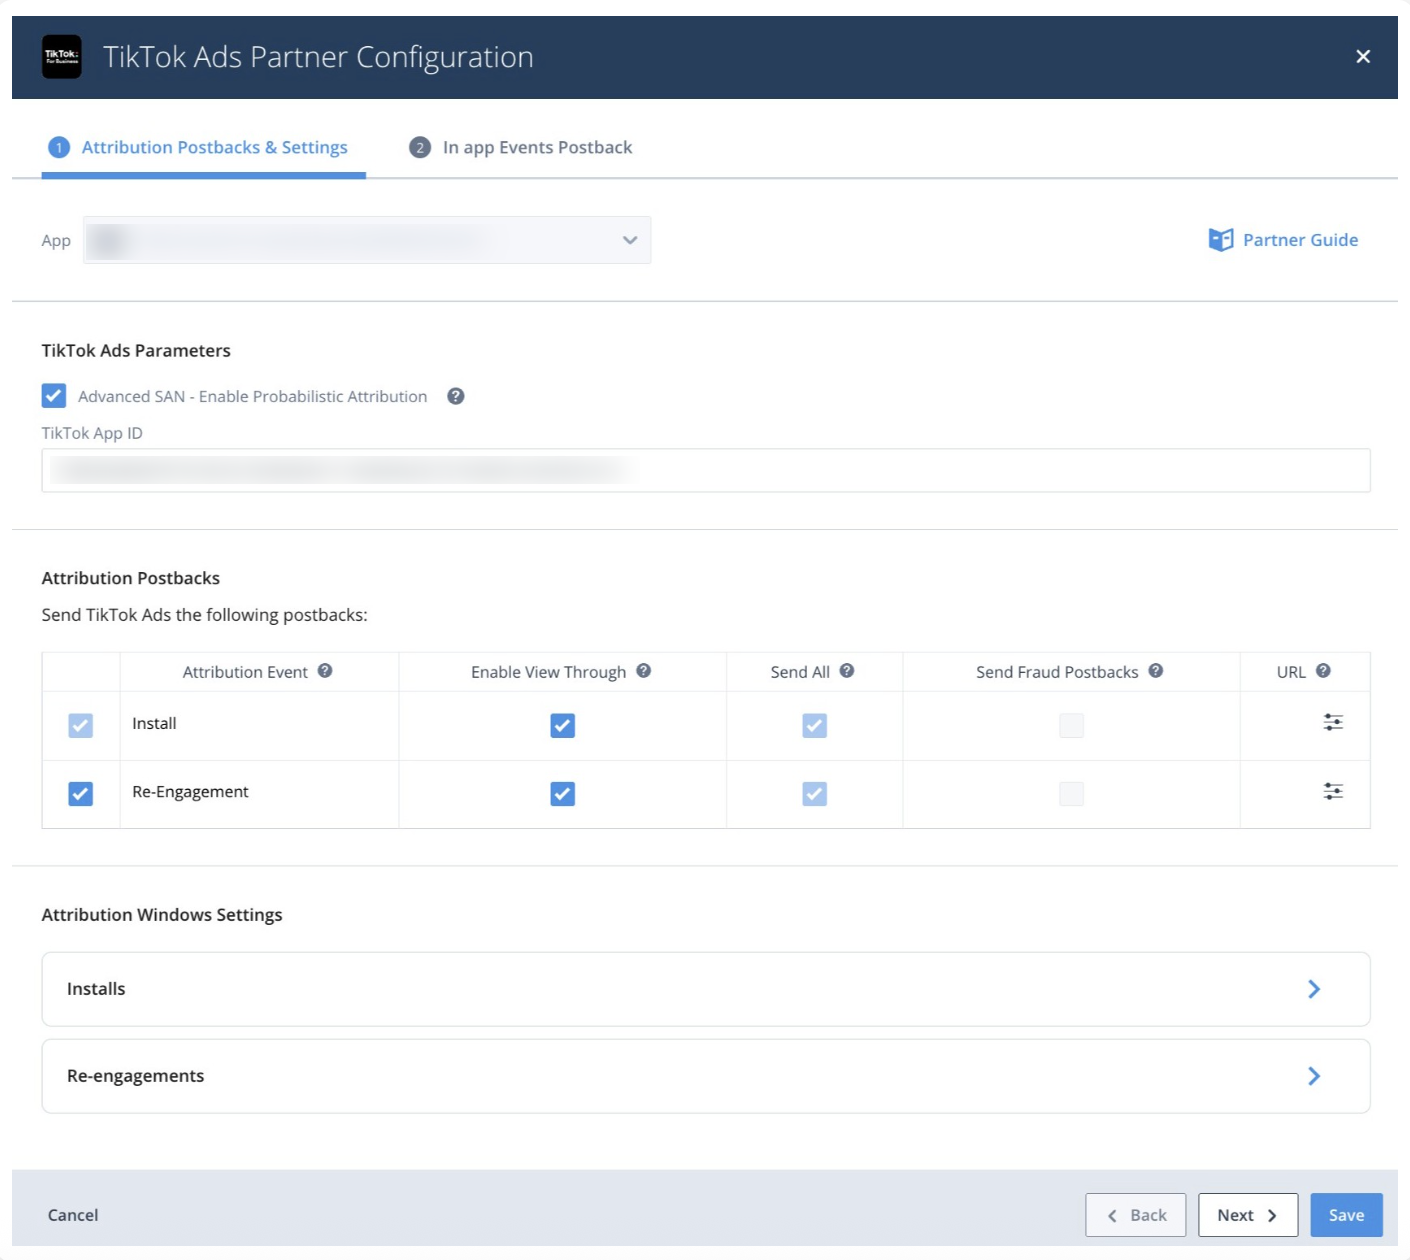Click the Re-Engagement row label
This screenshot has width=1410, height=1260.
click(x=190, y=791)
